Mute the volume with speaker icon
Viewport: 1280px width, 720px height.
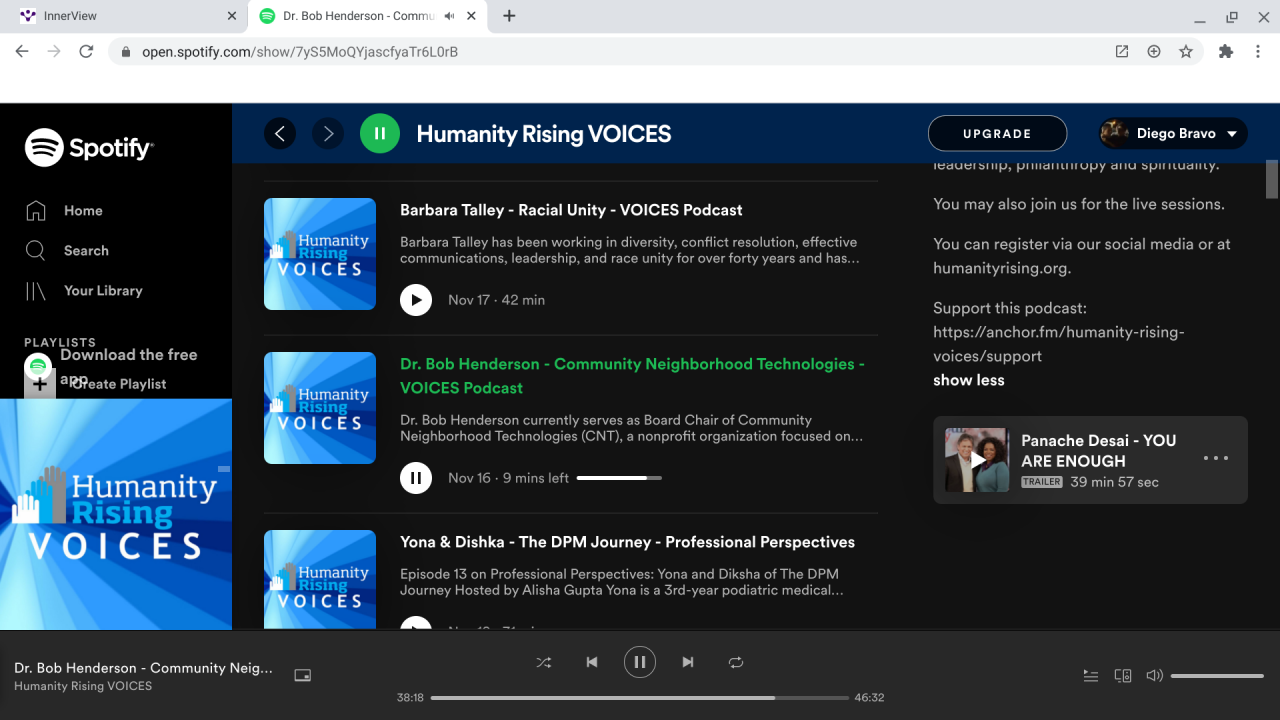click(1154, 676)
